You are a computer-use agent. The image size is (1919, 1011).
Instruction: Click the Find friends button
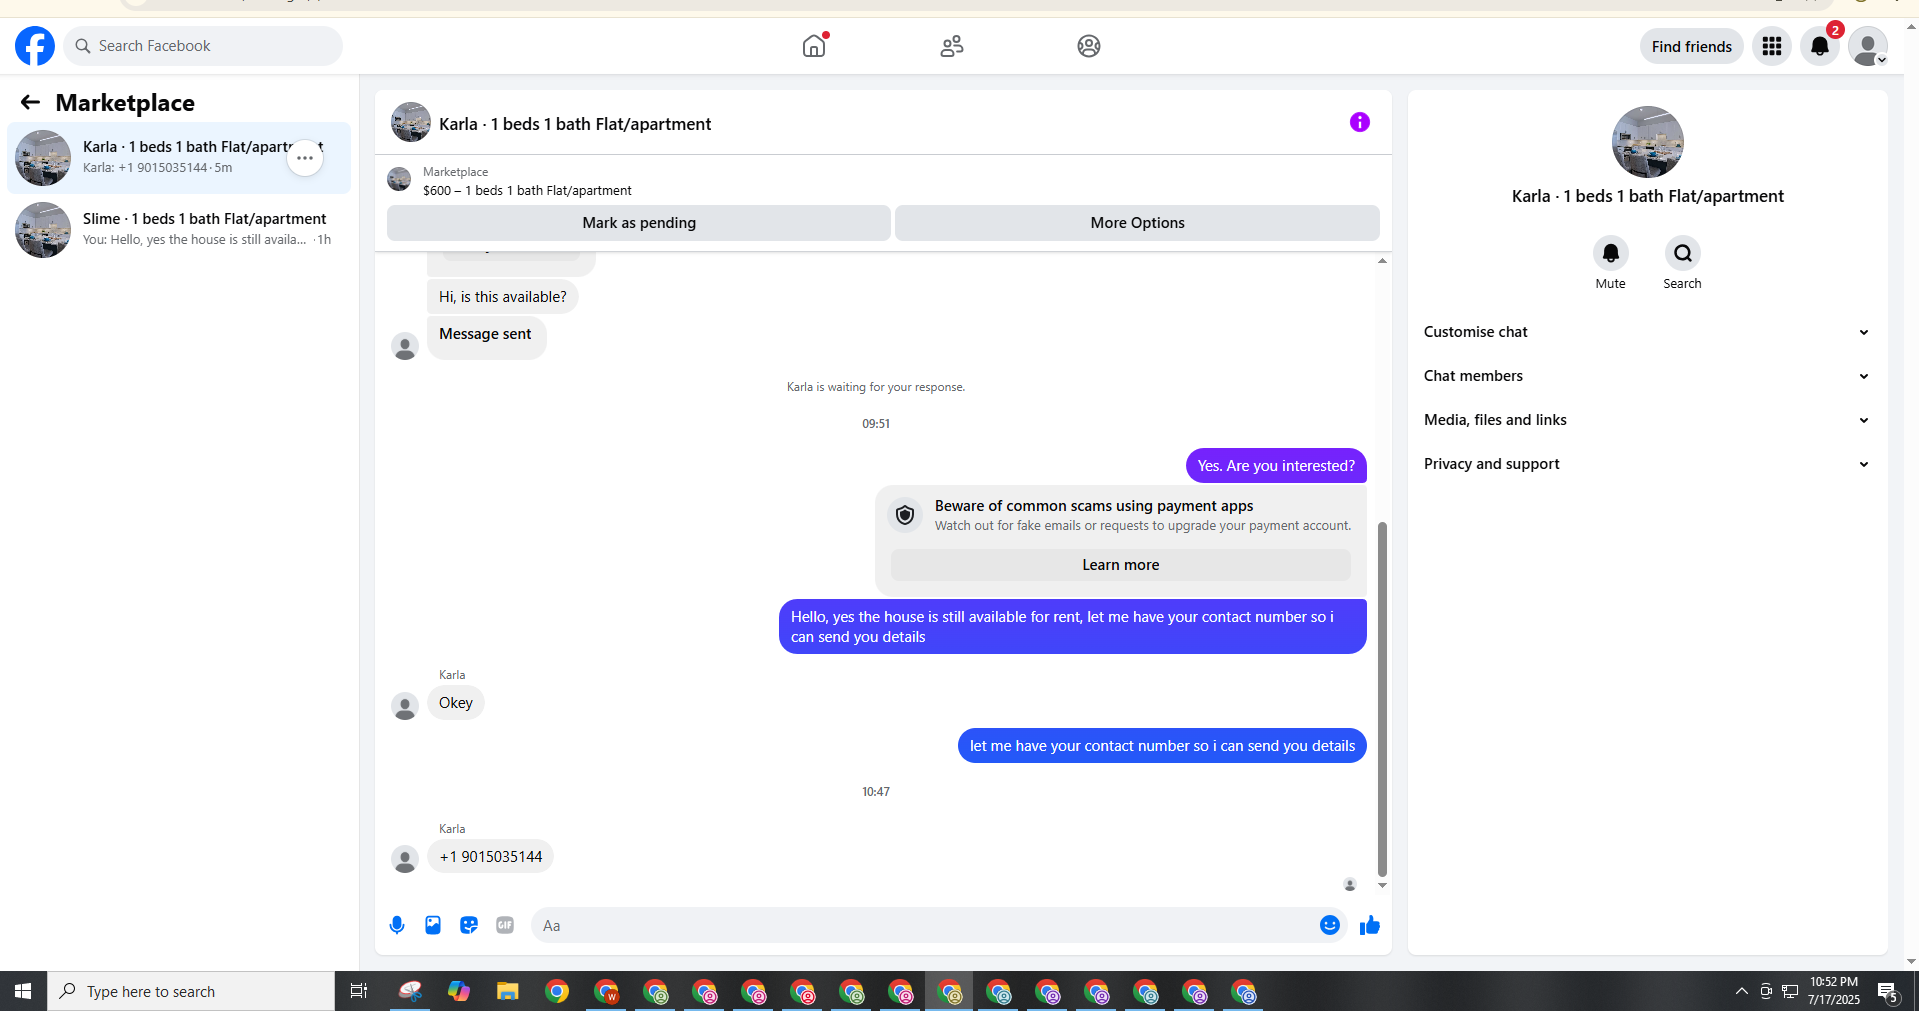coord(1691,46)
